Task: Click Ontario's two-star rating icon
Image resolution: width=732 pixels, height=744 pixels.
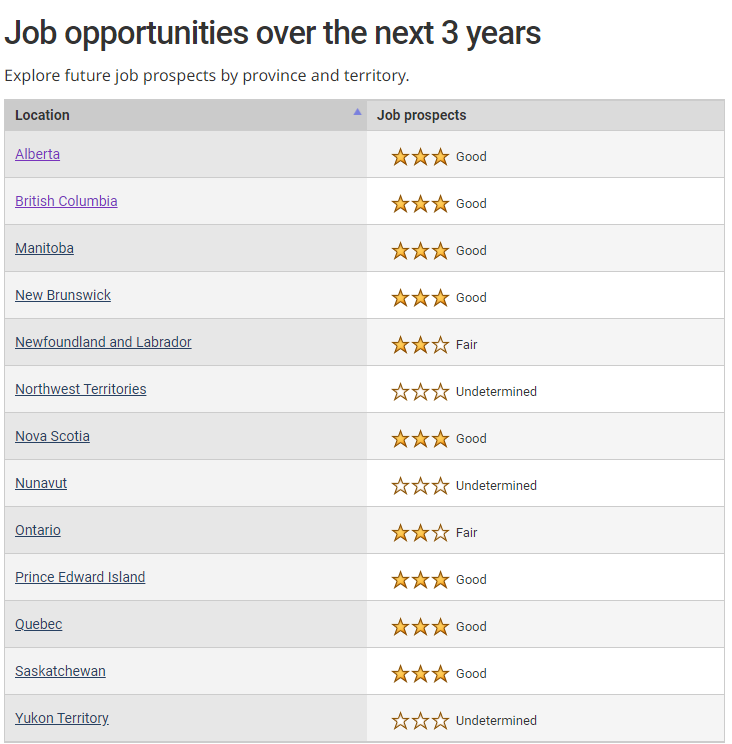Action: click(420, 533)
